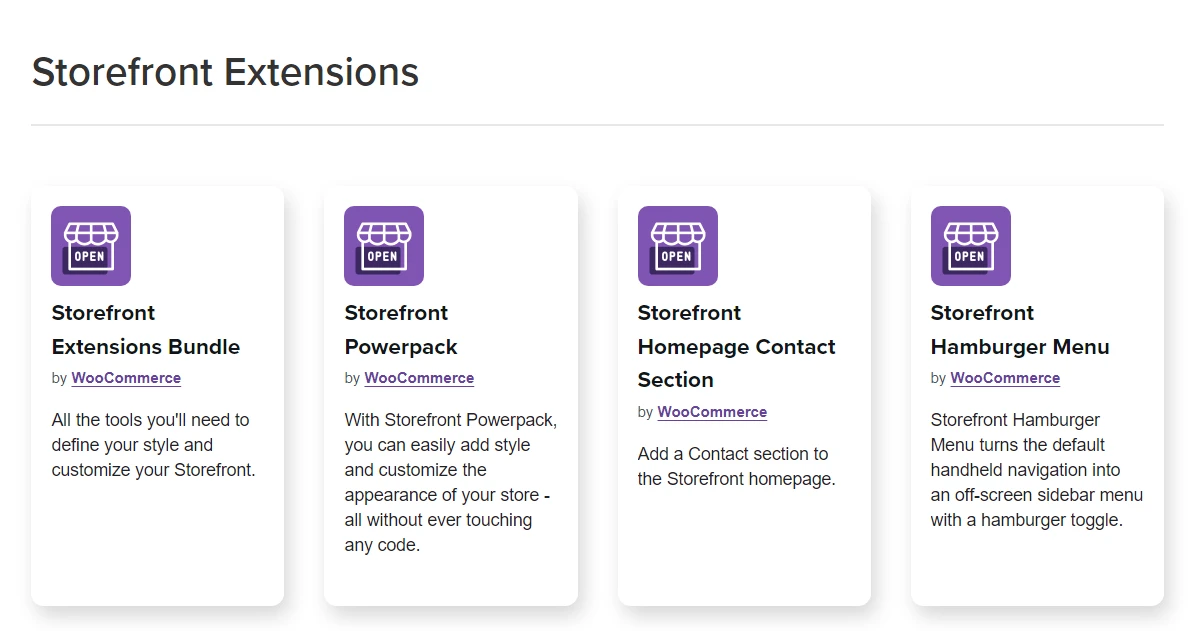The height and width of the screenshot is (631, 1203).
Task: Follow WooCommerce link under Extensions Bundle
Action: pyautogui.click(x=126, y=378)
